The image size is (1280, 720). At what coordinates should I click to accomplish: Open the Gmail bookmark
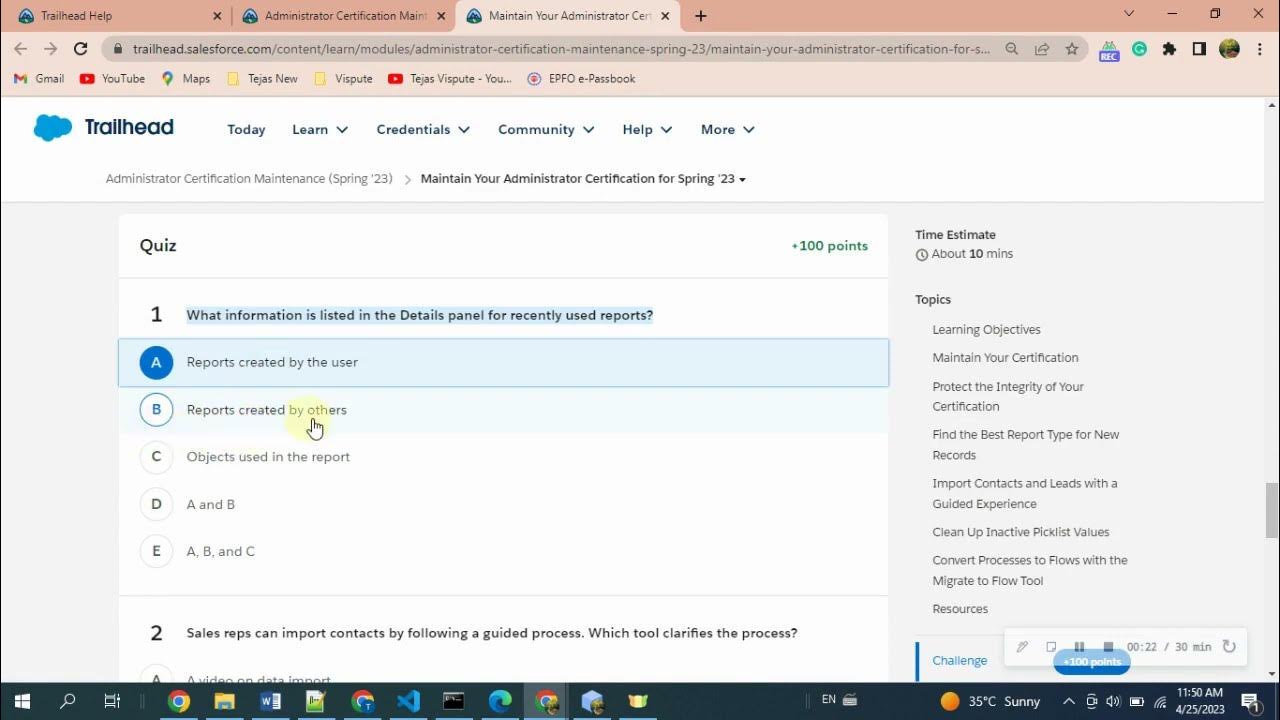tap(39, 78)
